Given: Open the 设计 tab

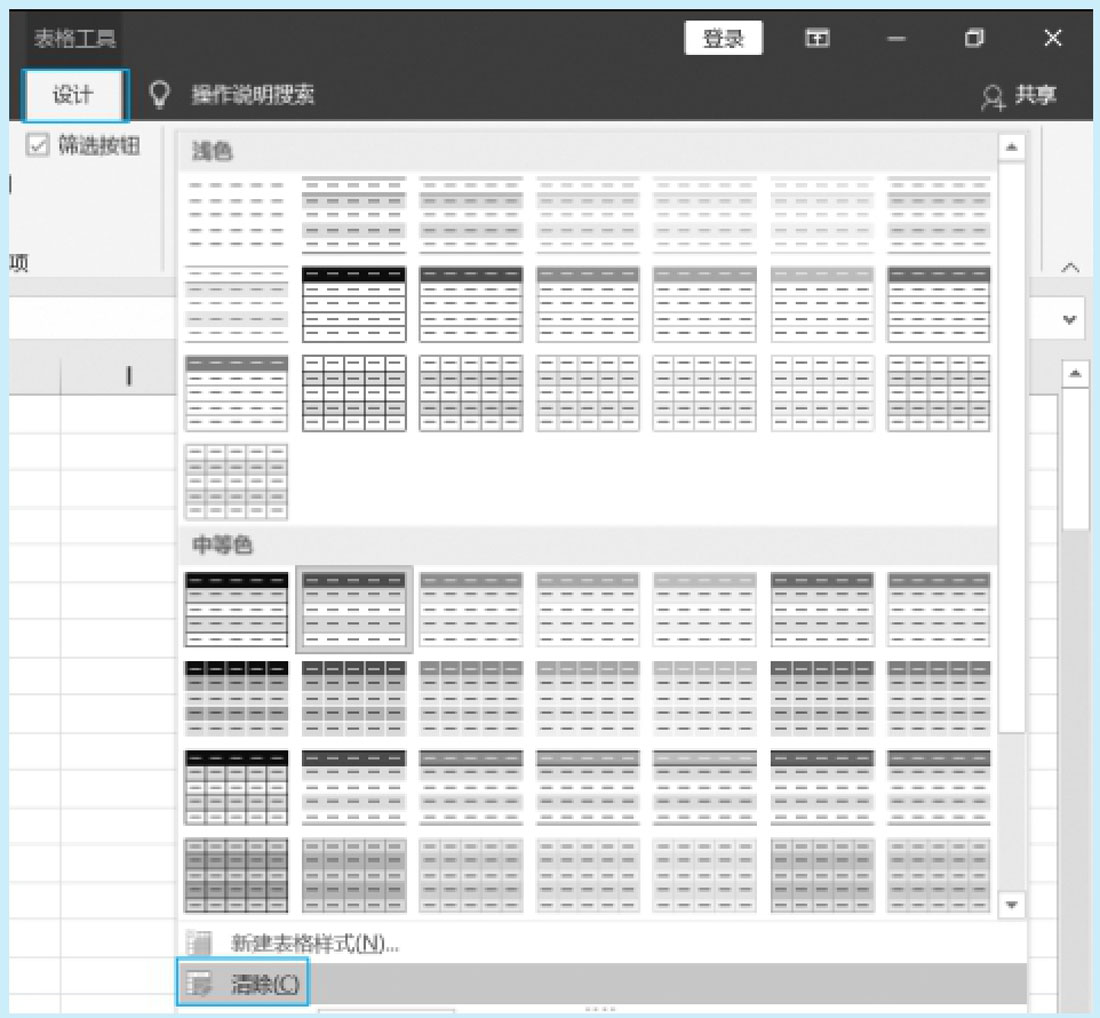Looking at the screenshot, I should click(x=75, y=95).
